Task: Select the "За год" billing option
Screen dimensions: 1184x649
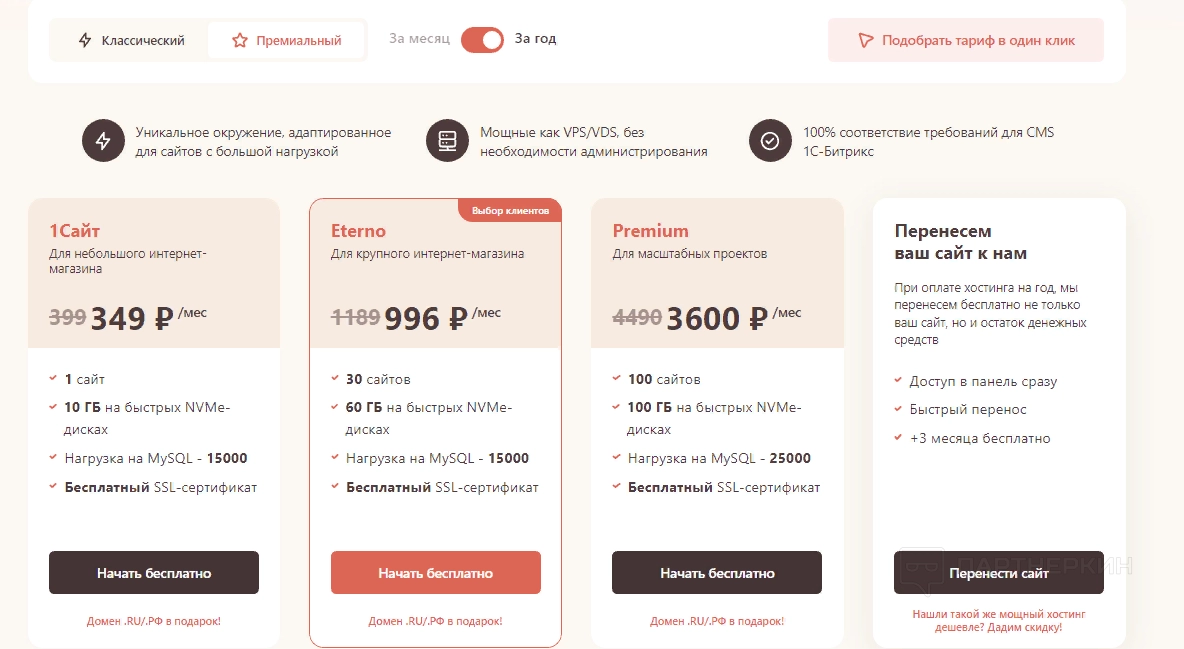Action: (536, 40)
